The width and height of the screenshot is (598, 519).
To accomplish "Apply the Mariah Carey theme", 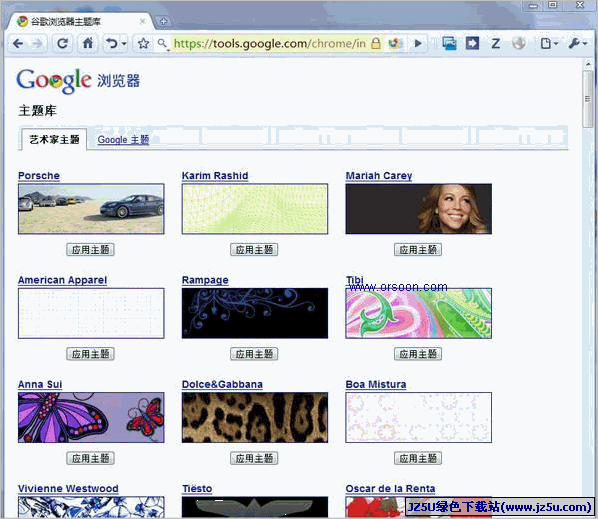I will (x=418, y=250).
